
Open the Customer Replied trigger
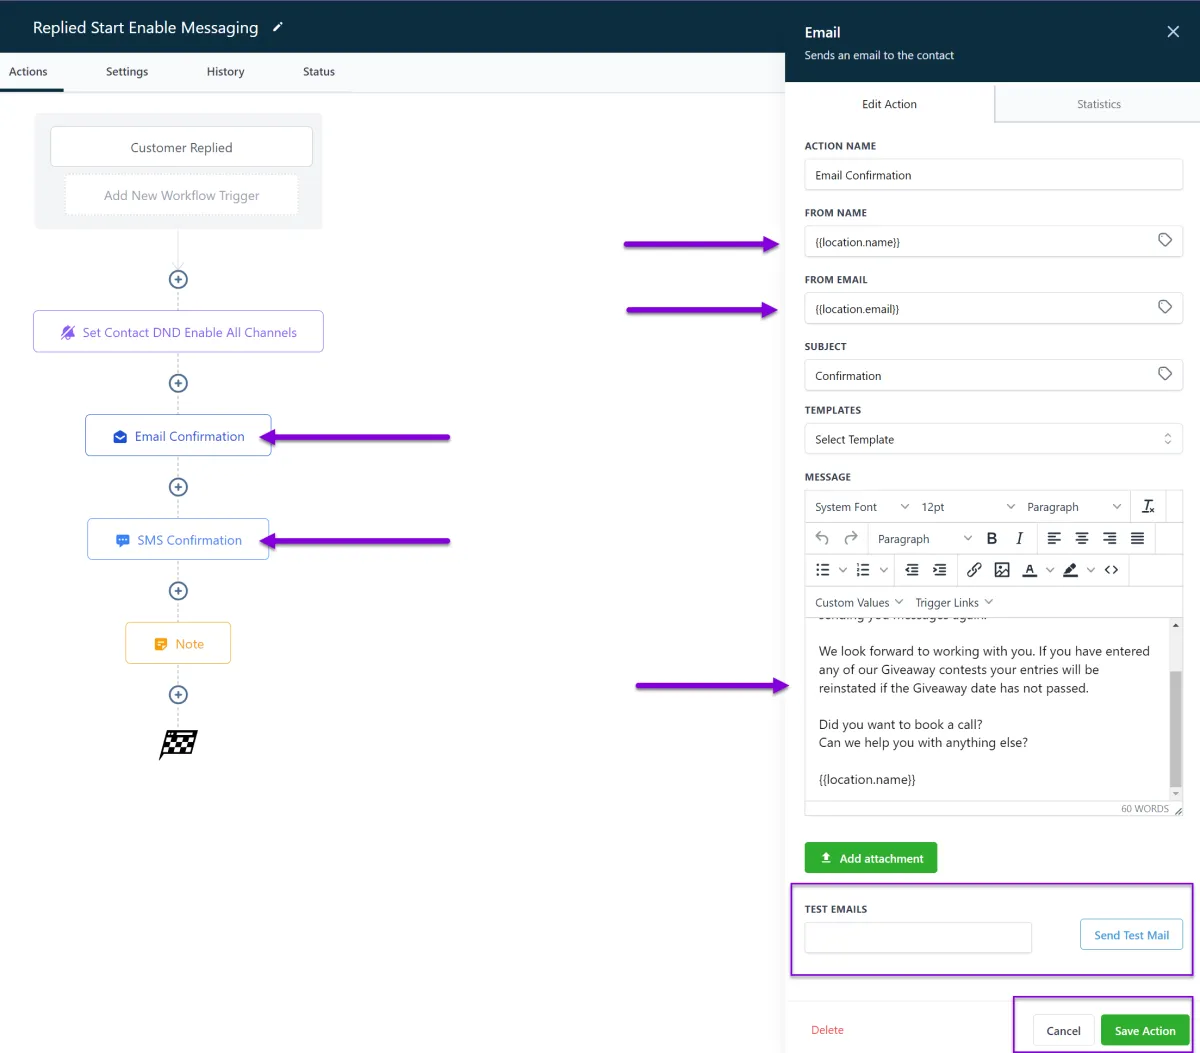tap(181, 147)
